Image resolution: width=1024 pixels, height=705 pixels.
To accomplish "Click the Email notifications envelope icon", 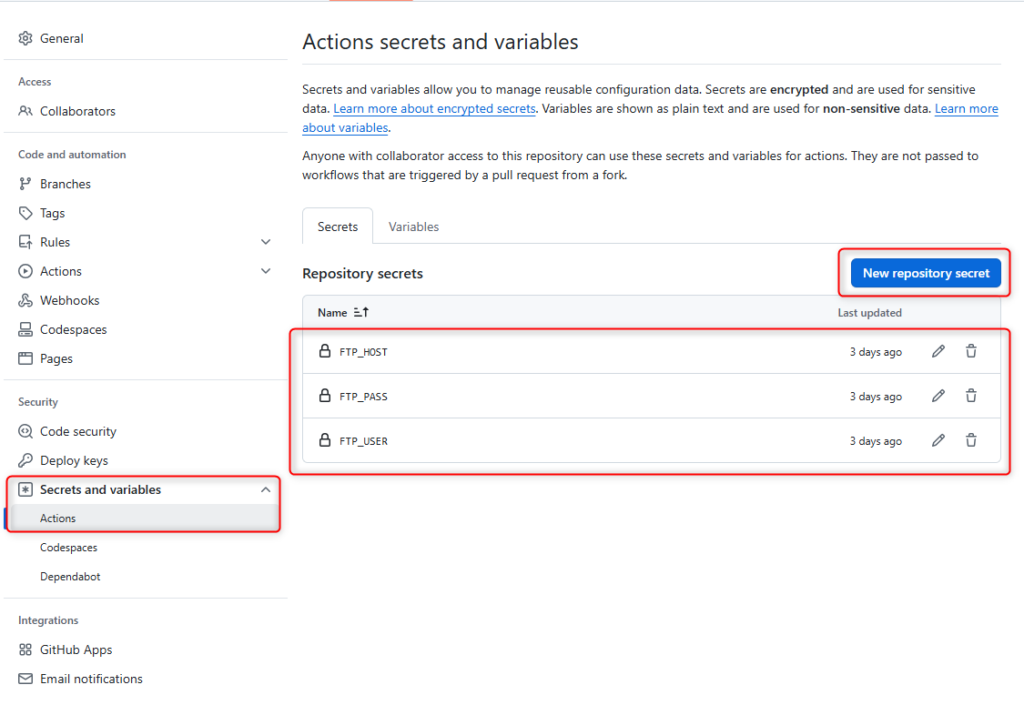I will coord(25,679).
